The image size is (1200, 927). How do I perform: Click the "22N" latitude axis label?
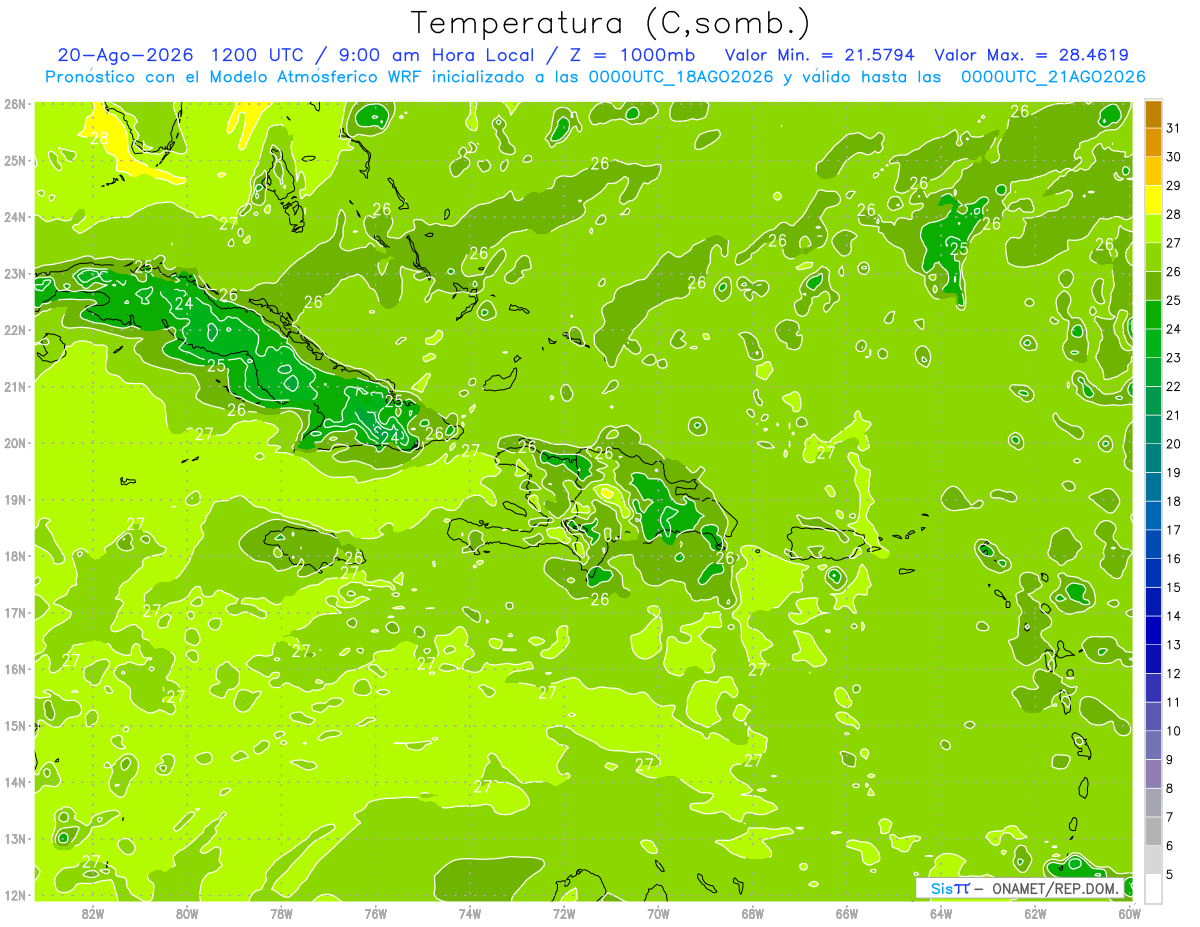point(15,330)
